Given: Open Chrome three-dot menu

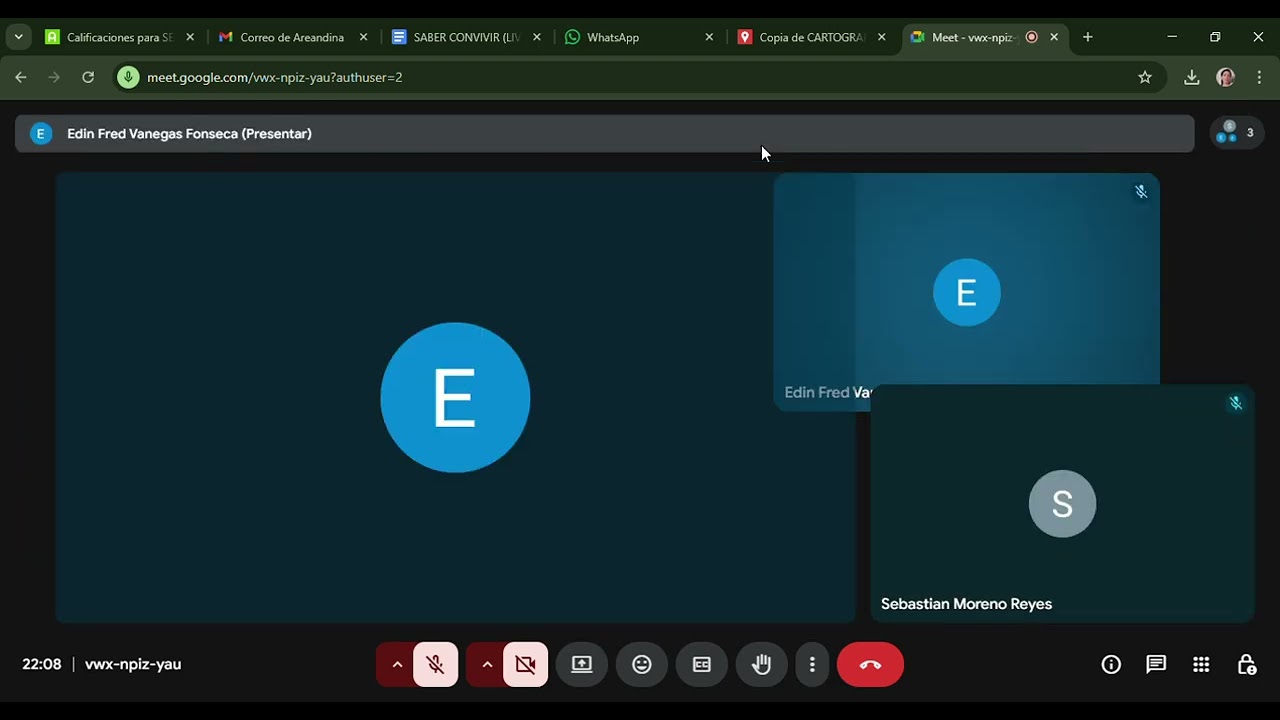Looking at the screenshot, I should (1259, 77).
